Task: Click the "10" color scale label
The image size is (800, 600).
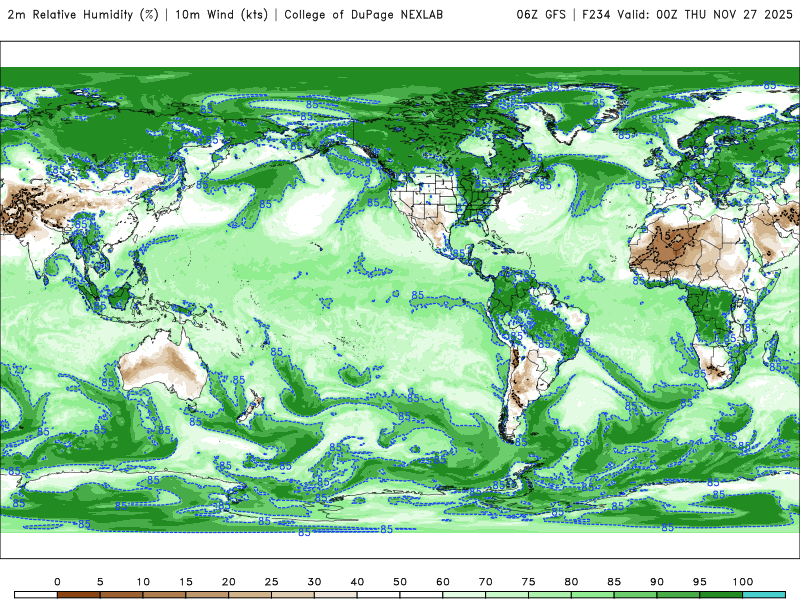Action: click(143, 582)
